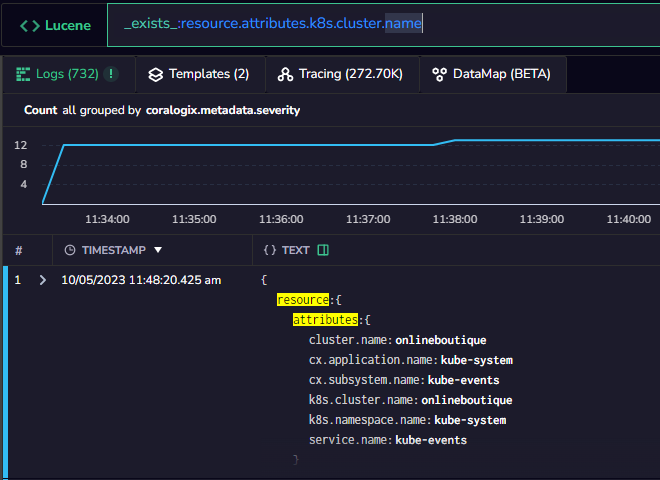Click the timestamp 10/05/2023 11:48:20.425 am
The width and height of the screenshot is (660, 480).
tap(141, 280)
